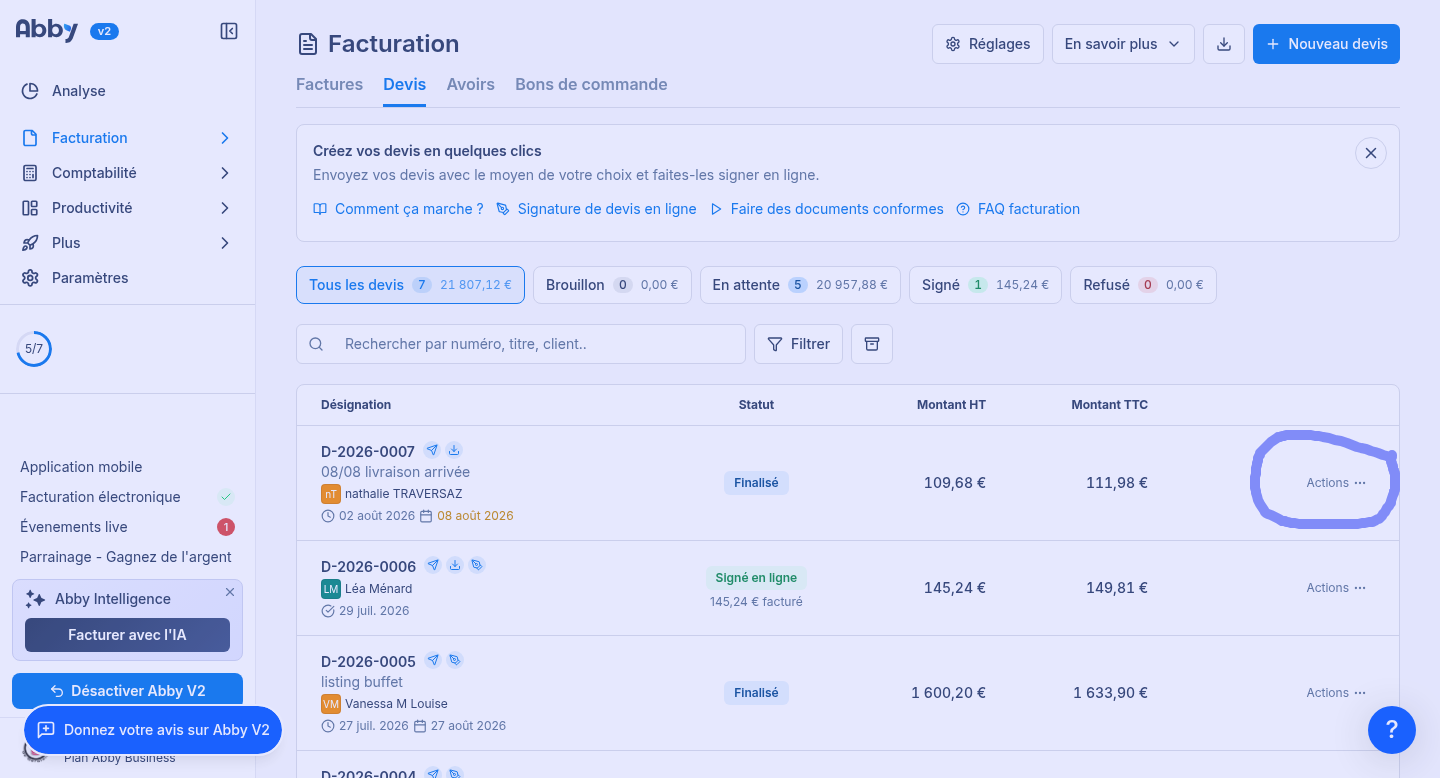1440x778 pixels.
Task: Filter by En attente status
Action: (800, 285)
